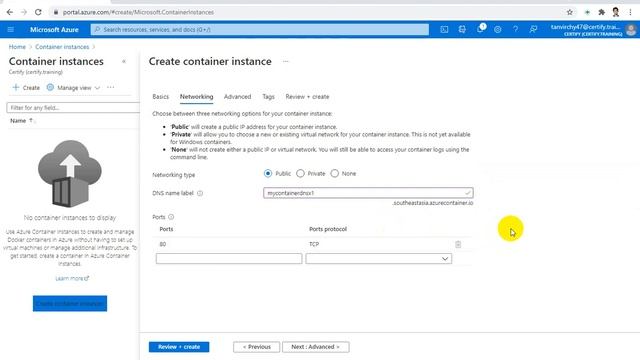Reload the browser page
Screen dimensions: 640x360
tap(38, 12)
